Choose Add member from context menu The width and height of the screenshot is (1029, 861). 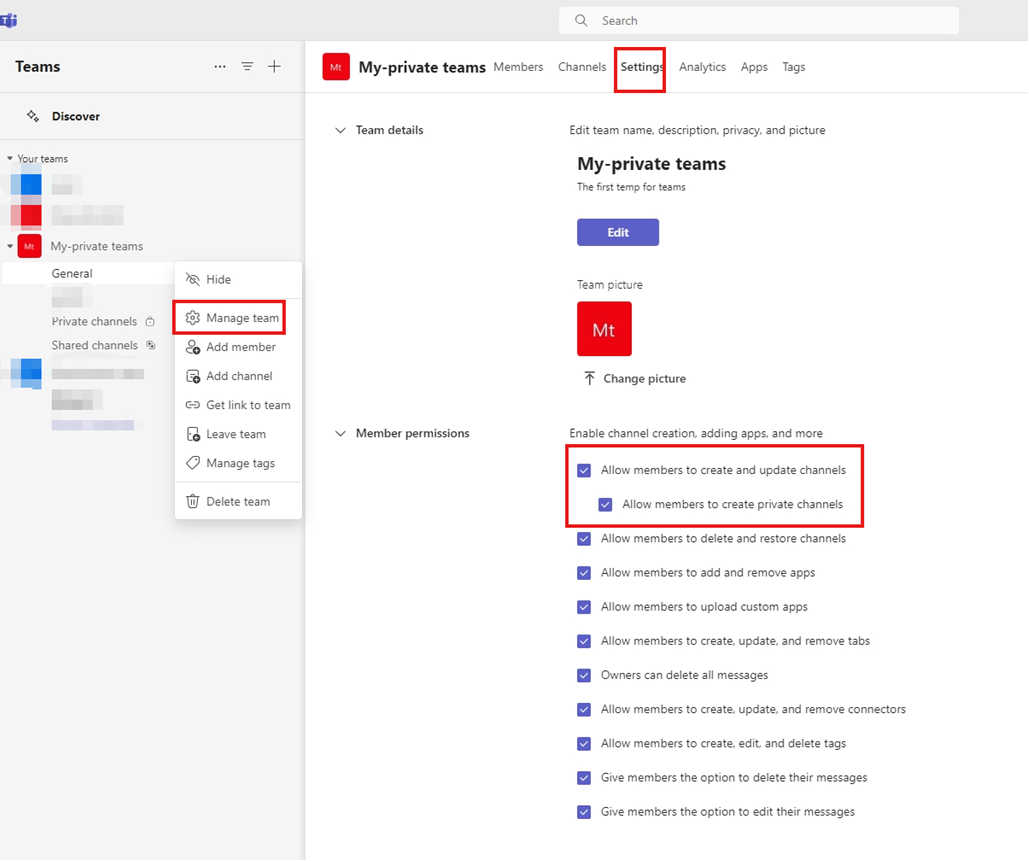(238, 347)
